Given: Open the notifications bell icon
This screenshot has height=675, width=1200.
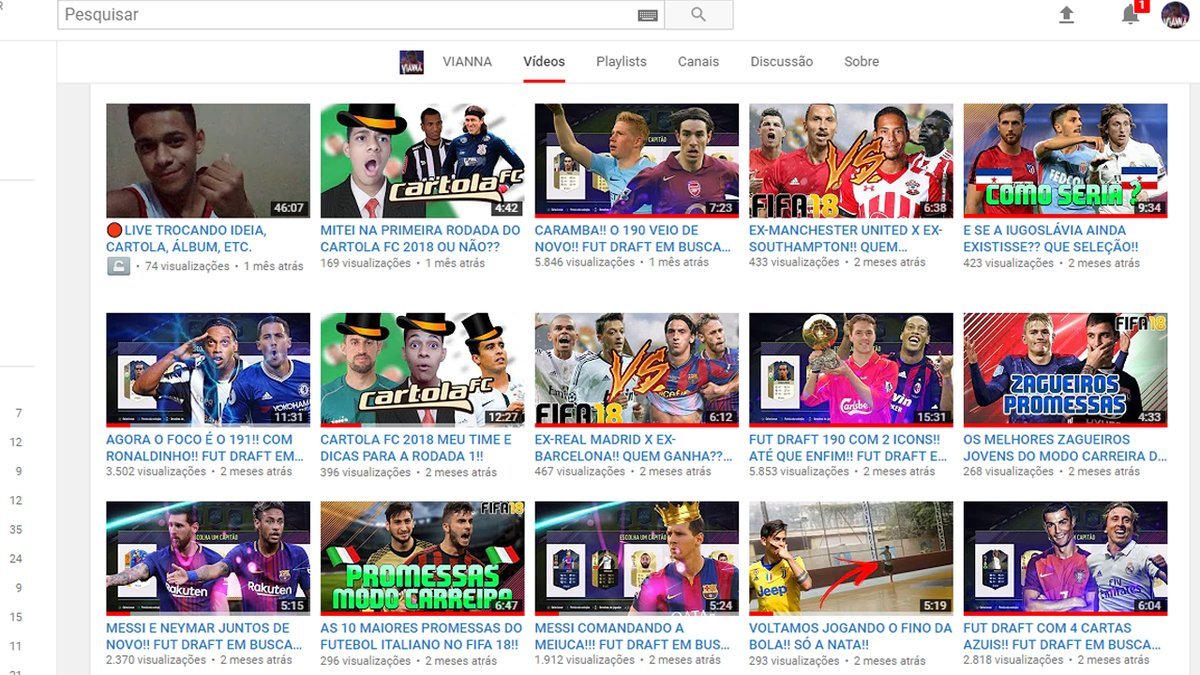Looking at the screenshot, I should click(x=1130, y=15).
